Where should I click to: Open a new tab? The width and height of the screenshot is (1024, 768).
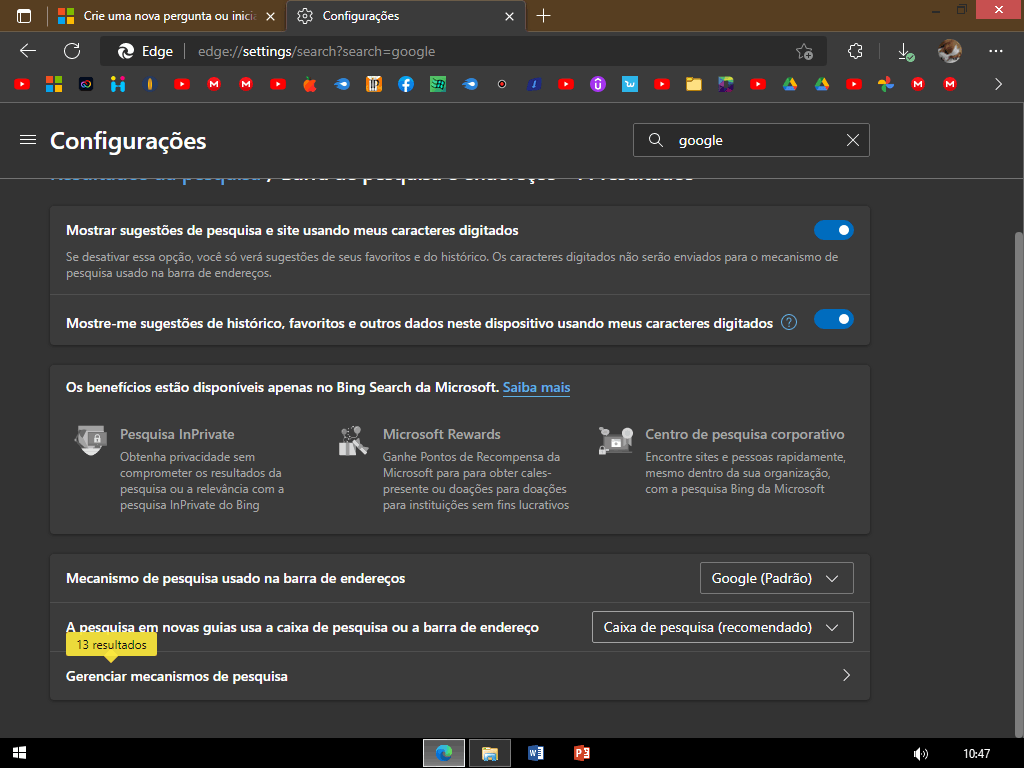click(x=543, y=16)
